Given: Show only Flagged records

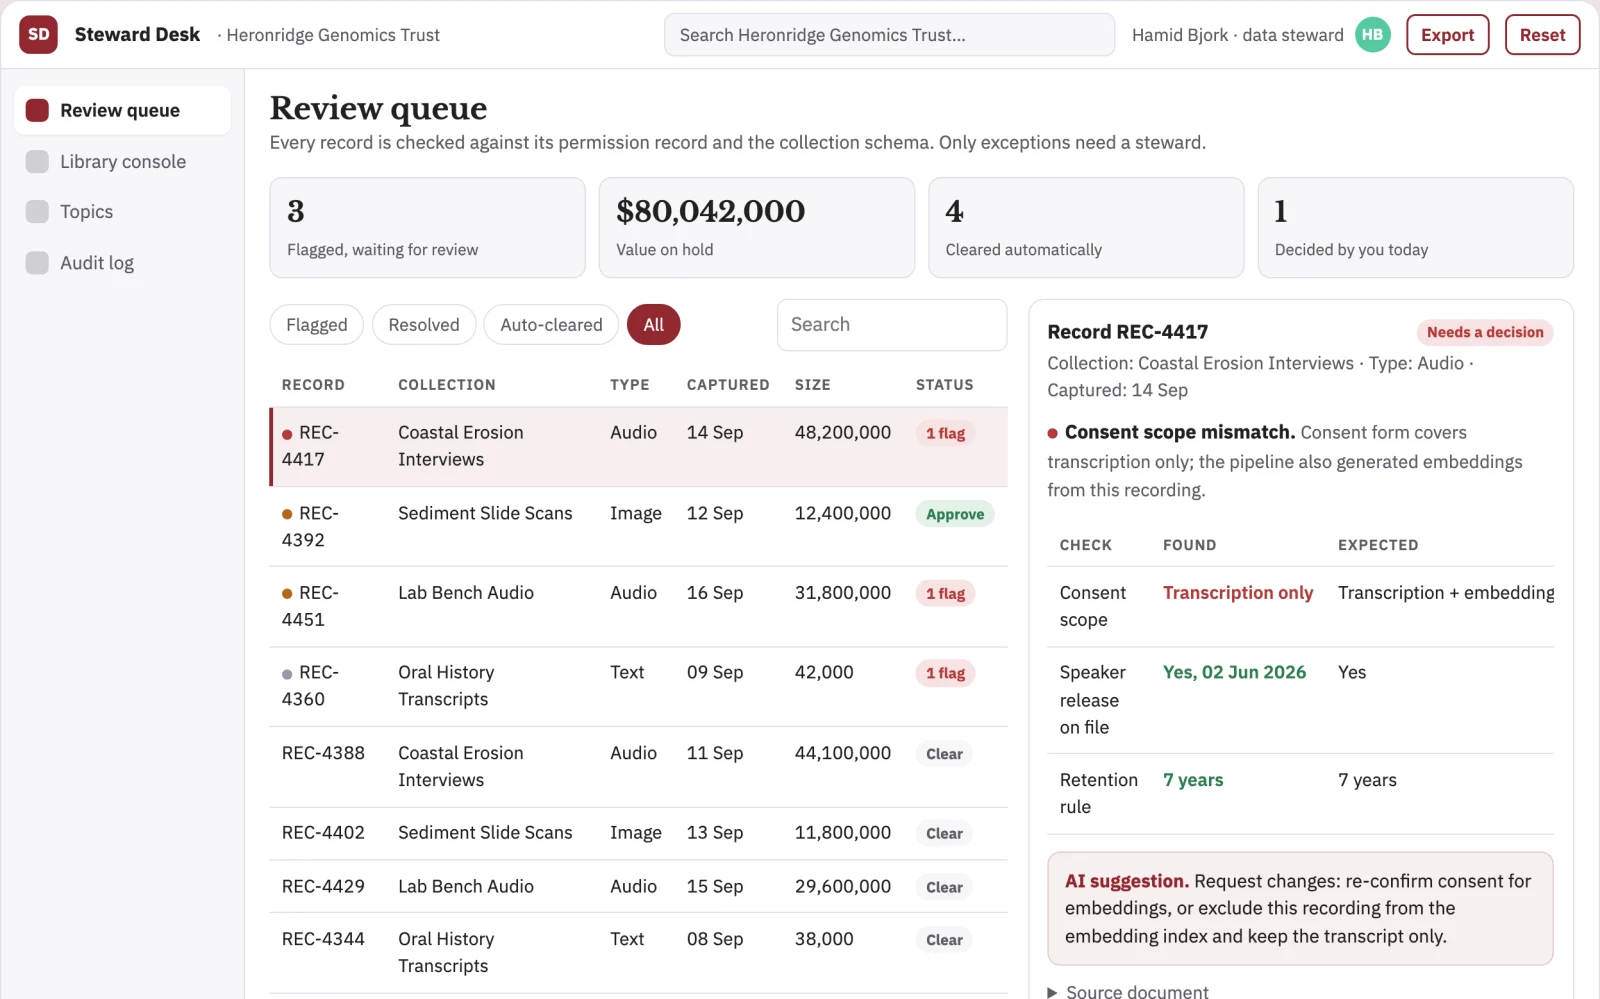Looking at the screenshot, I should point(316,325).
